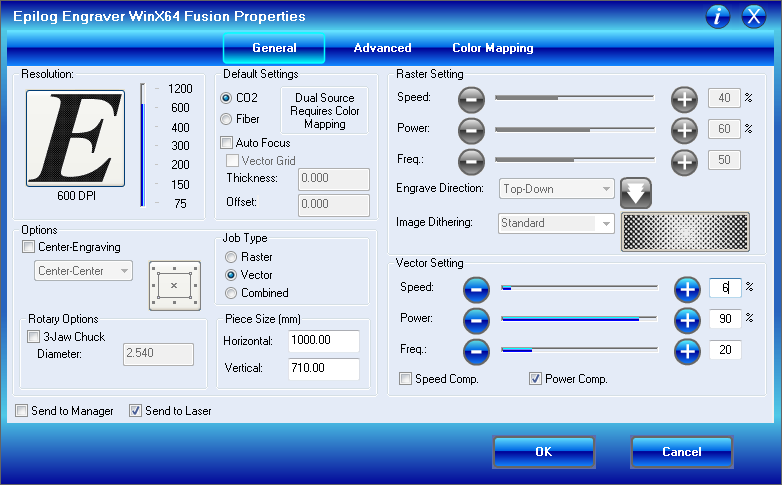
Task: Decrease raster power with minus button
Action: pos(471,131)
